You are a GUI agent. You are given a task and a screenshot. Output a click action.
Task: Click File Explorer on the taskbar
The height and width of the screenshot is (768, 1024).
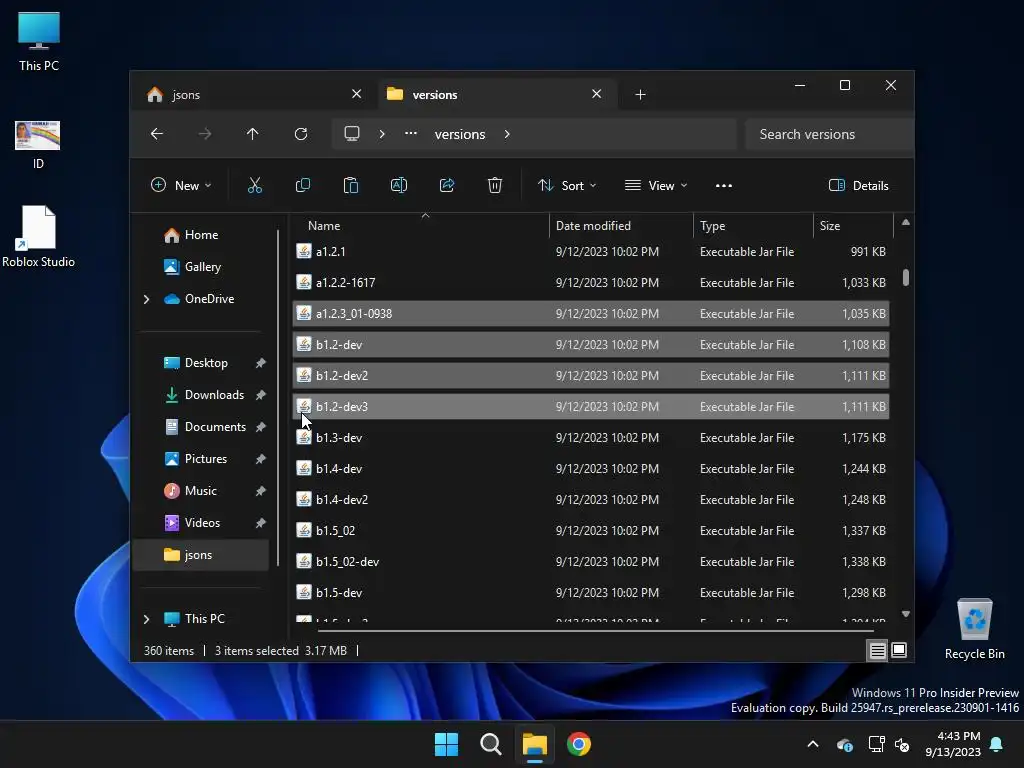(x=534, y=744)
